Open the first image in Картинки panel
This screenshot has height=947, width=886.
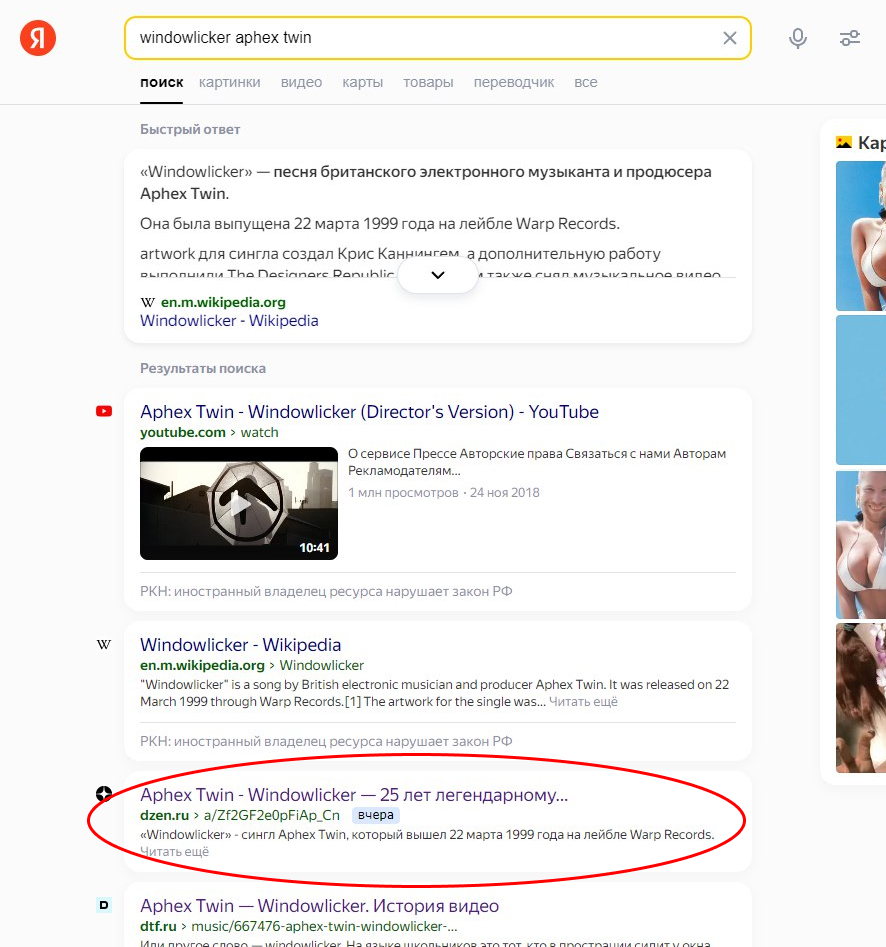click(x=861, y=236)
